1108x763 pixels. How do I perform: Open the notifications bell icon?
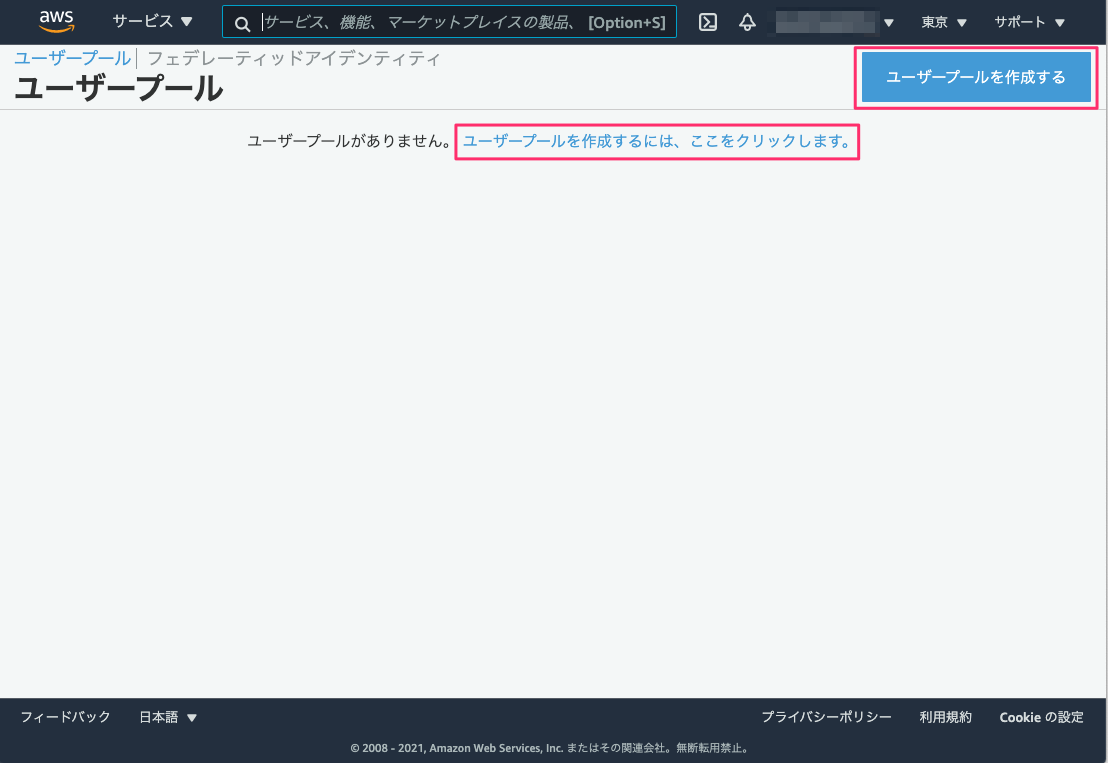tap(747, 22)
